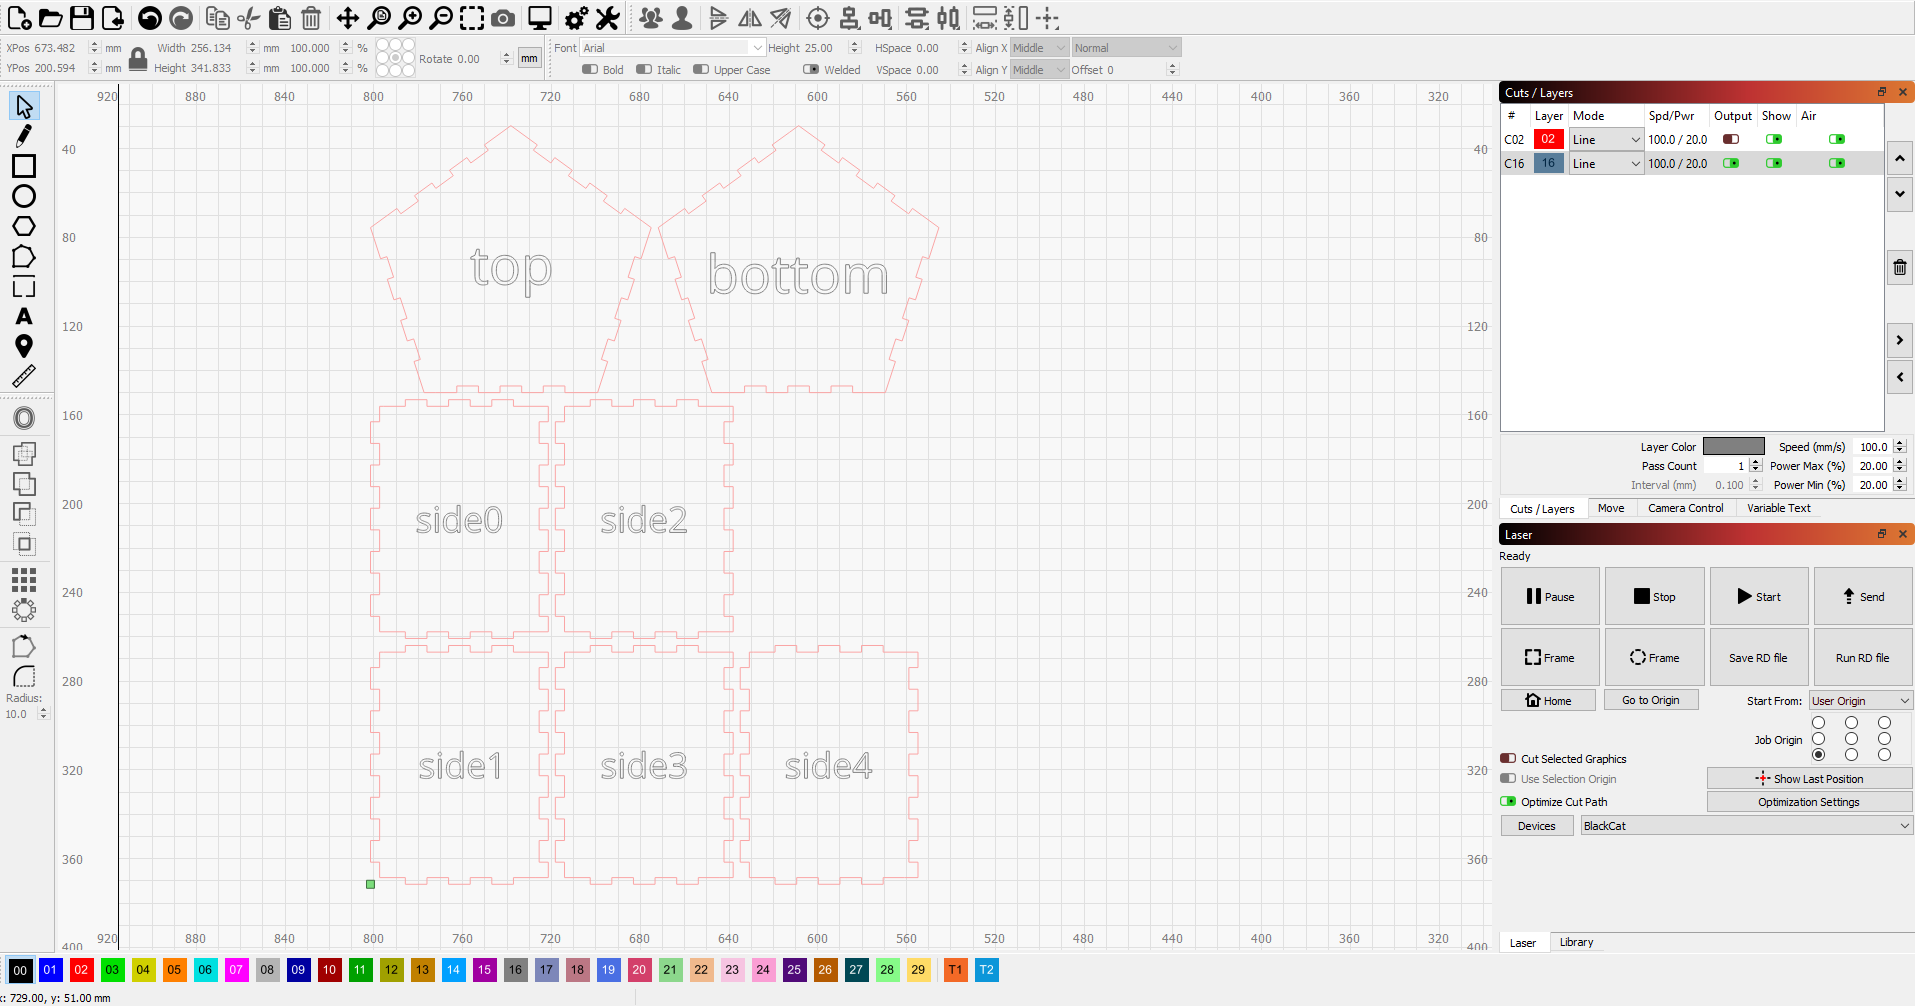
Task: Open the Offset Shapes tool
Action: pos(24,417)
